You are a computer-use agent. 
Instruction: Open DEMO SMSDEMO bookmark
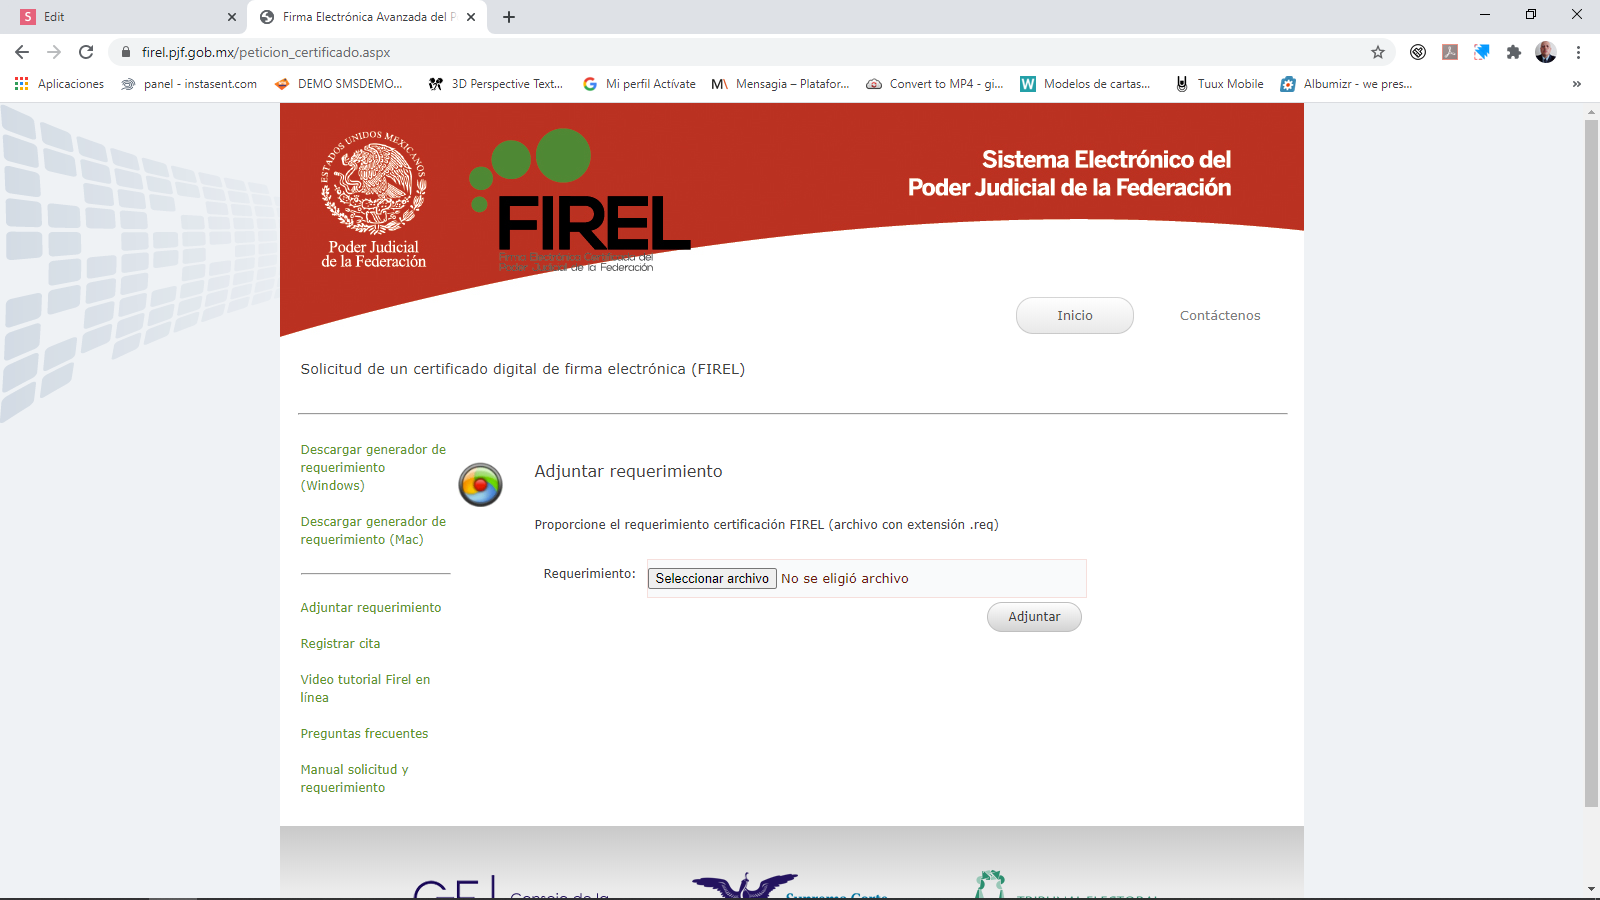[x=338, y=84]
